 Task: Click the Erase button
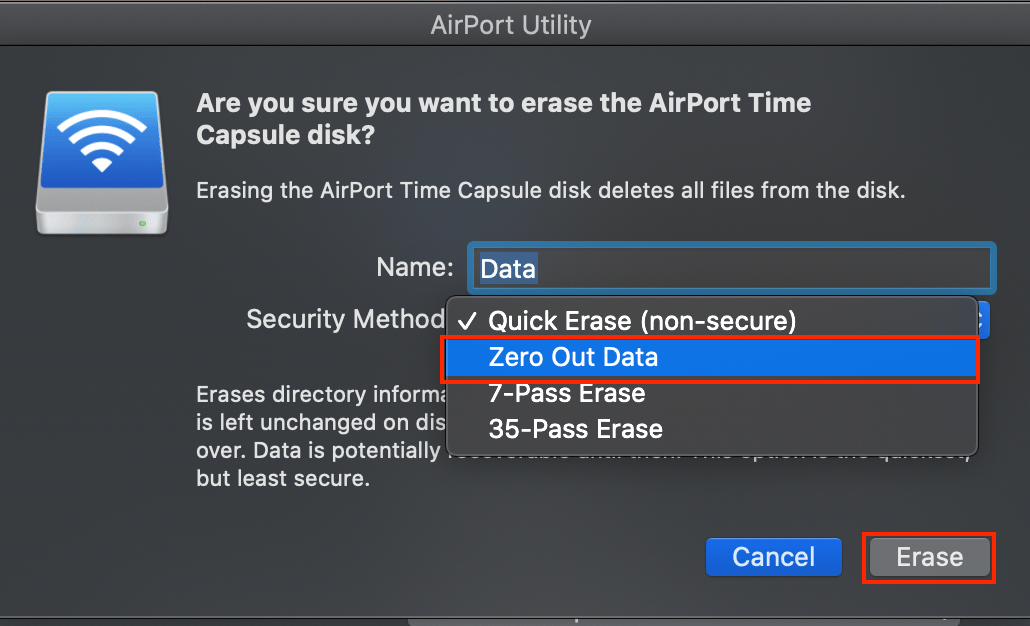[928, 558]
